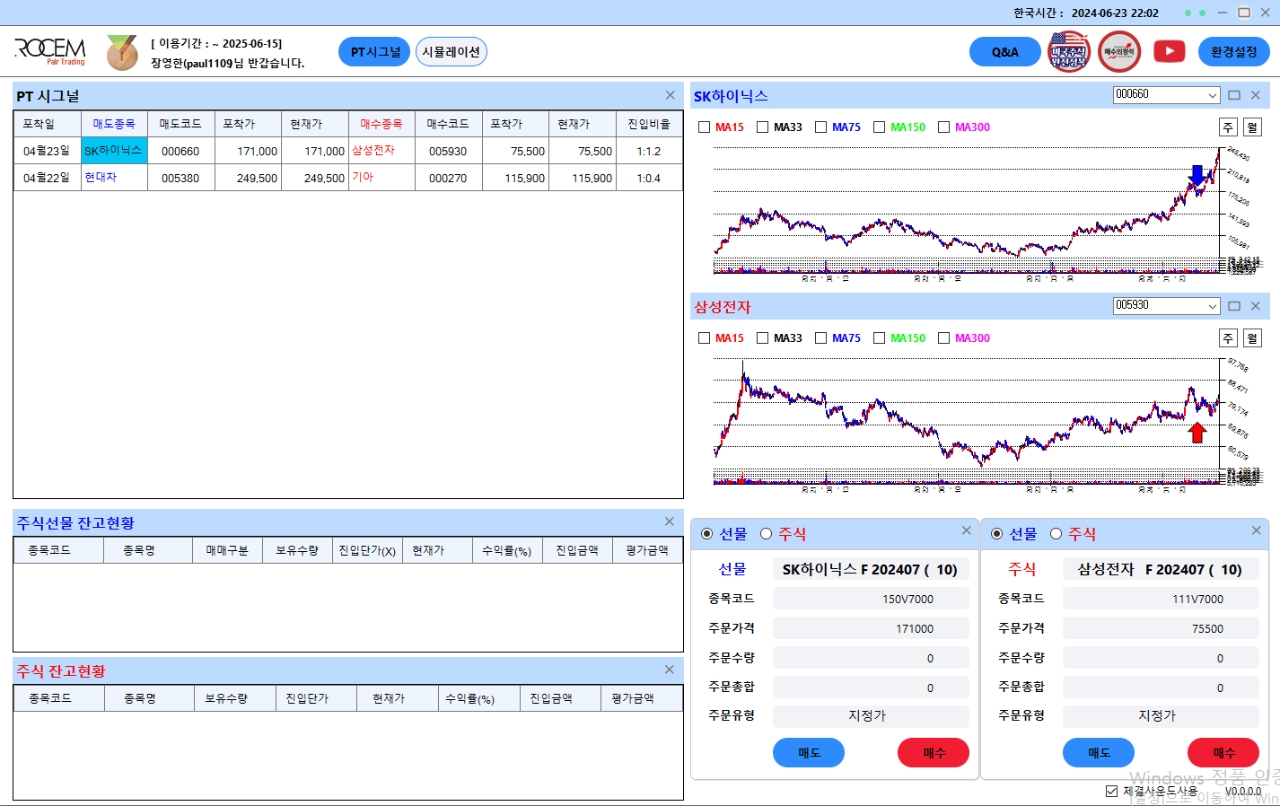Click 매도 in SK하이닉스 order panel
Image resolution: width=1280 pixels, height=806 pixels.
(x=809, y=753)
